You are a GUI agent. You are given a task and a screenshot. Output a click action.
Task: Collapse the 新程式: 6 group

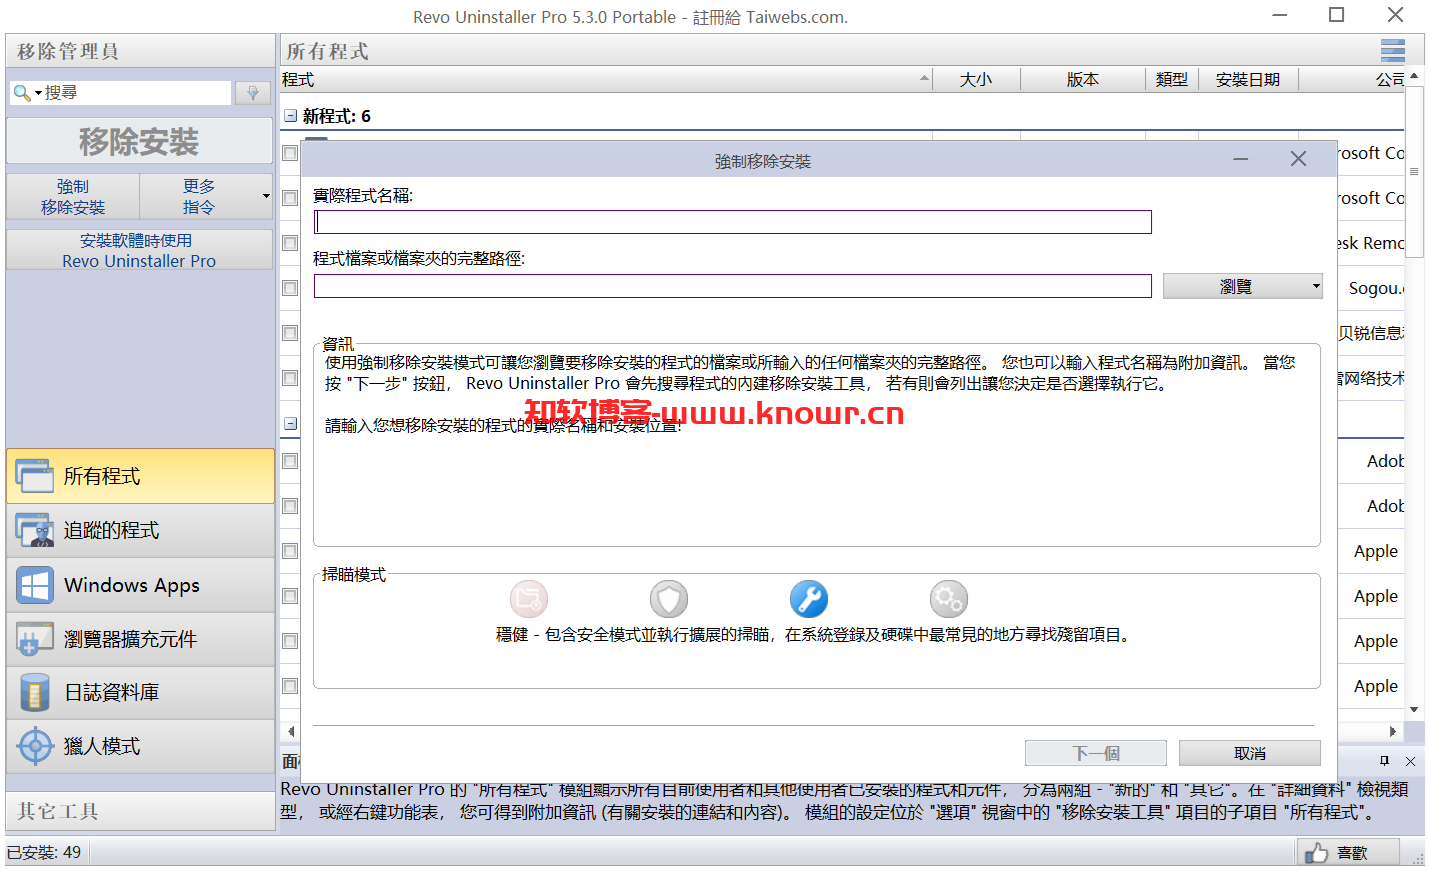pyautogui.click(x=290, y=116)
